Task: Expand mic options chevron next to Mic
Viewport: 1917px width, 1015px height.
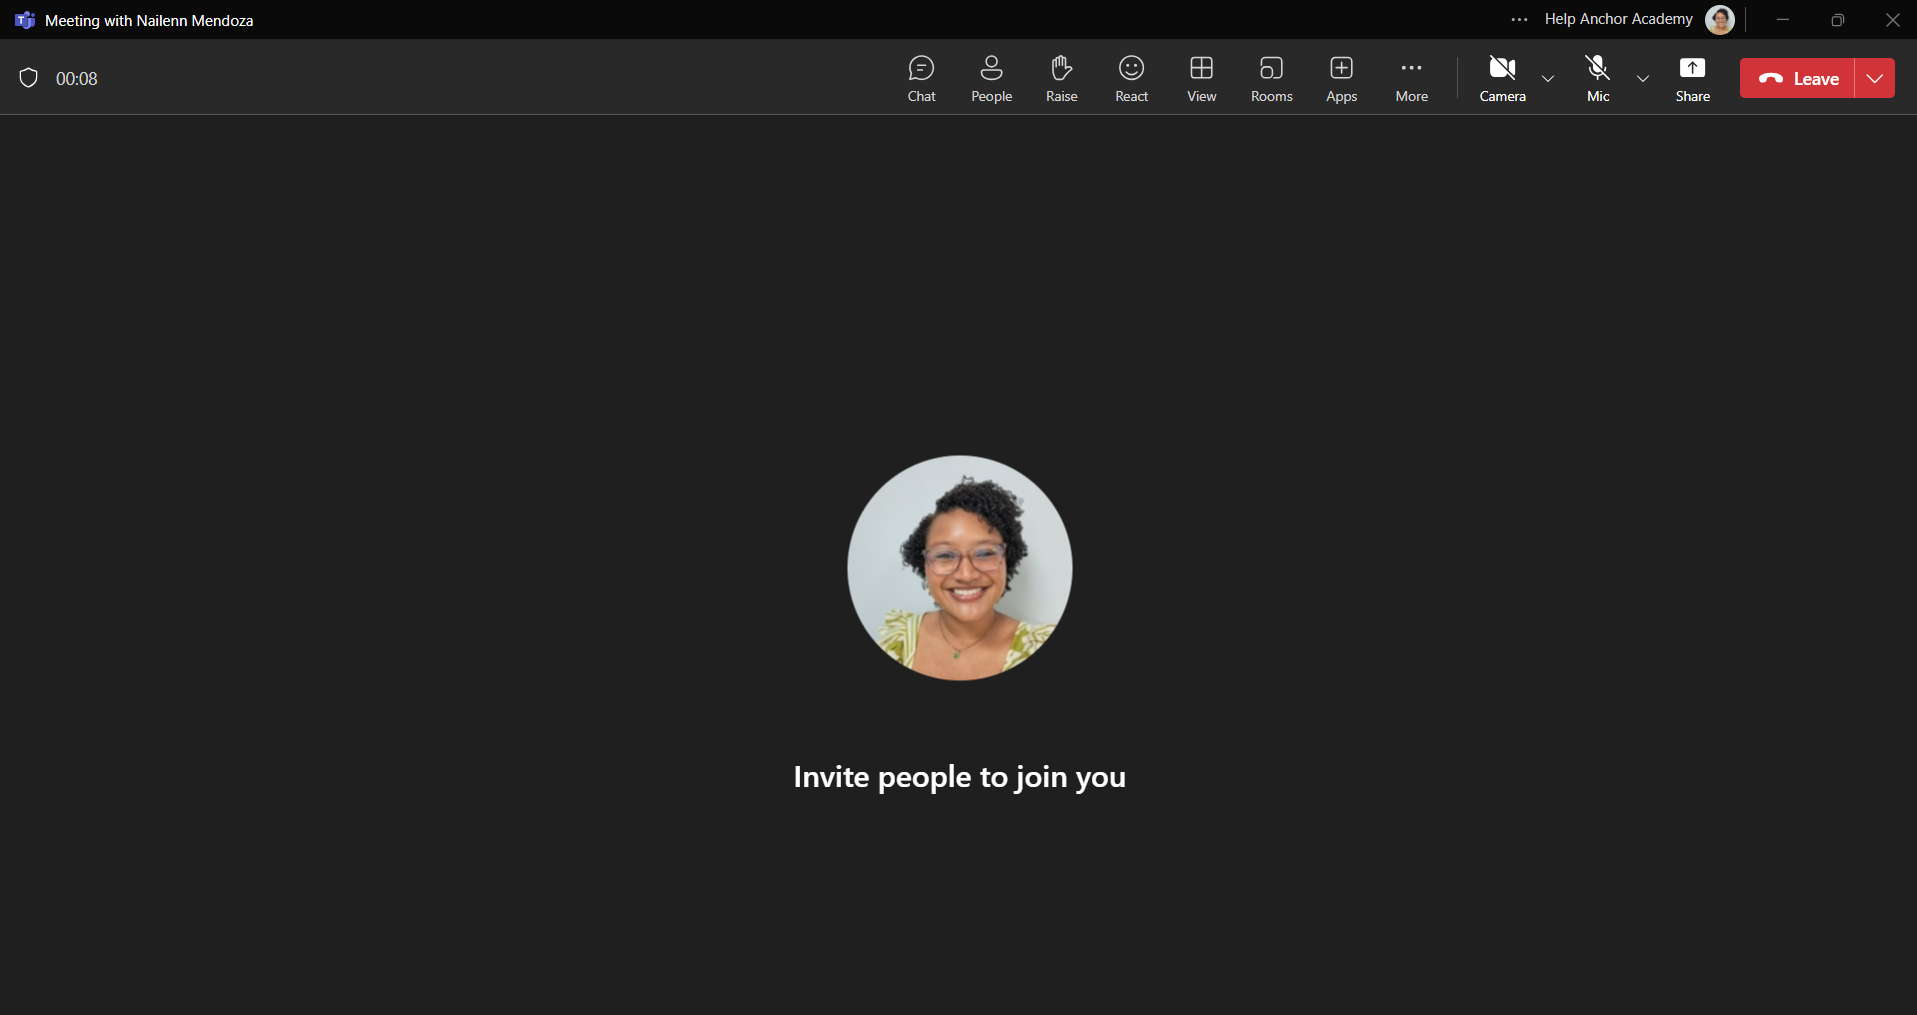Action: click(1643, 79)
